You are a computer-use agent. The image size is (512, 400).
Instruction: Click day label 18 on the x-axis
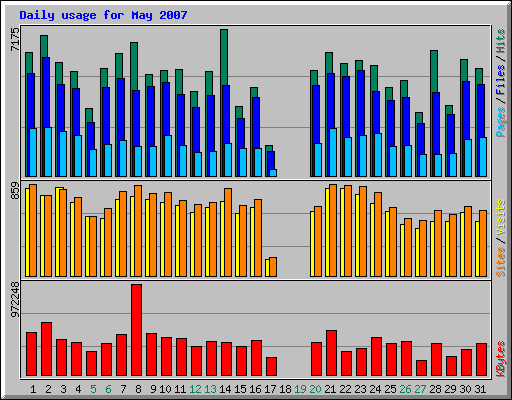[285, 389]
